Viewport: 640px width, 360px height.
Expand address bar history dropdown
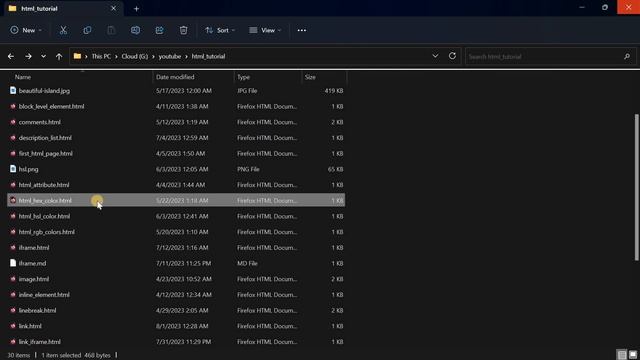(436, 56)
